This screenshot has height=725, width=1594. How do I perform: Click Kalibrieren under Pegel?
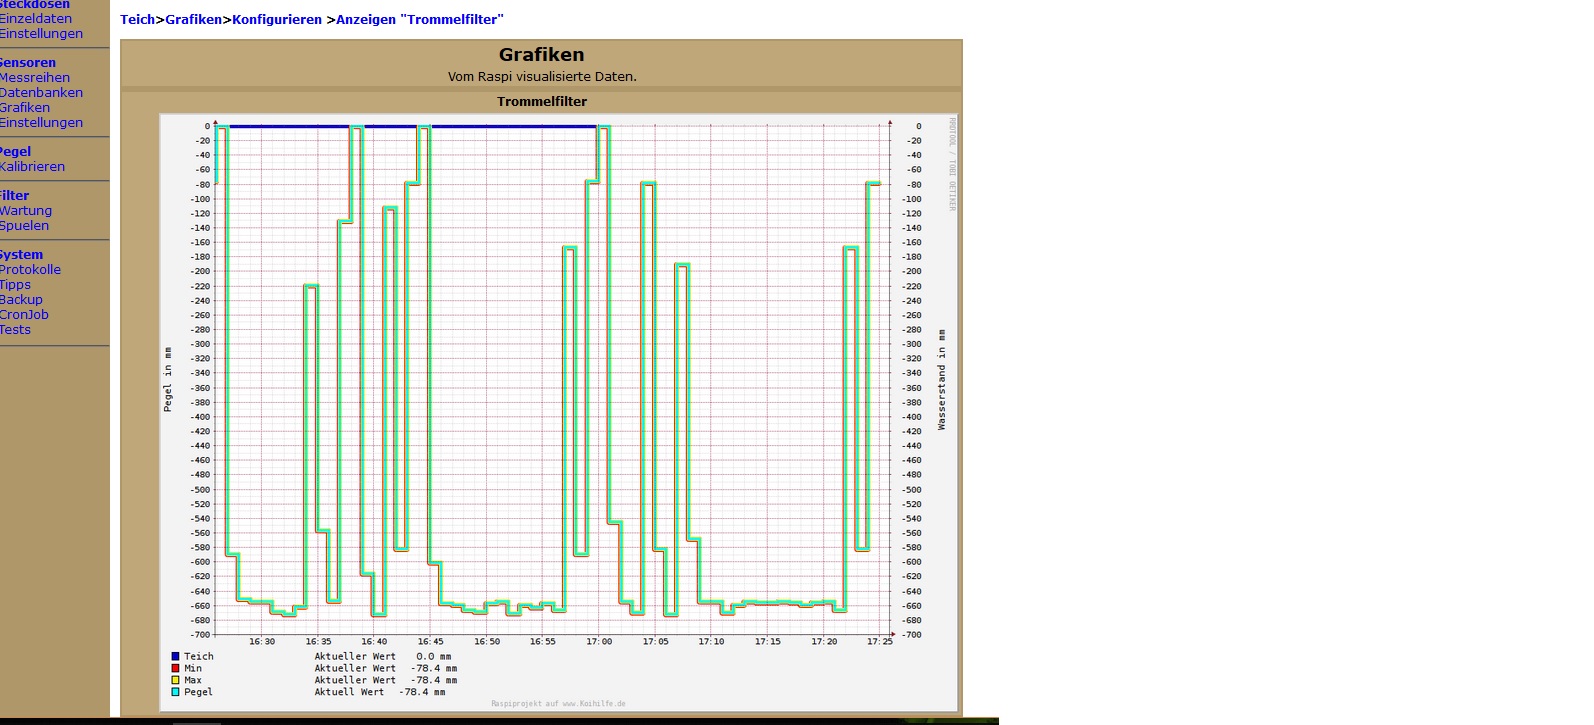32,167
